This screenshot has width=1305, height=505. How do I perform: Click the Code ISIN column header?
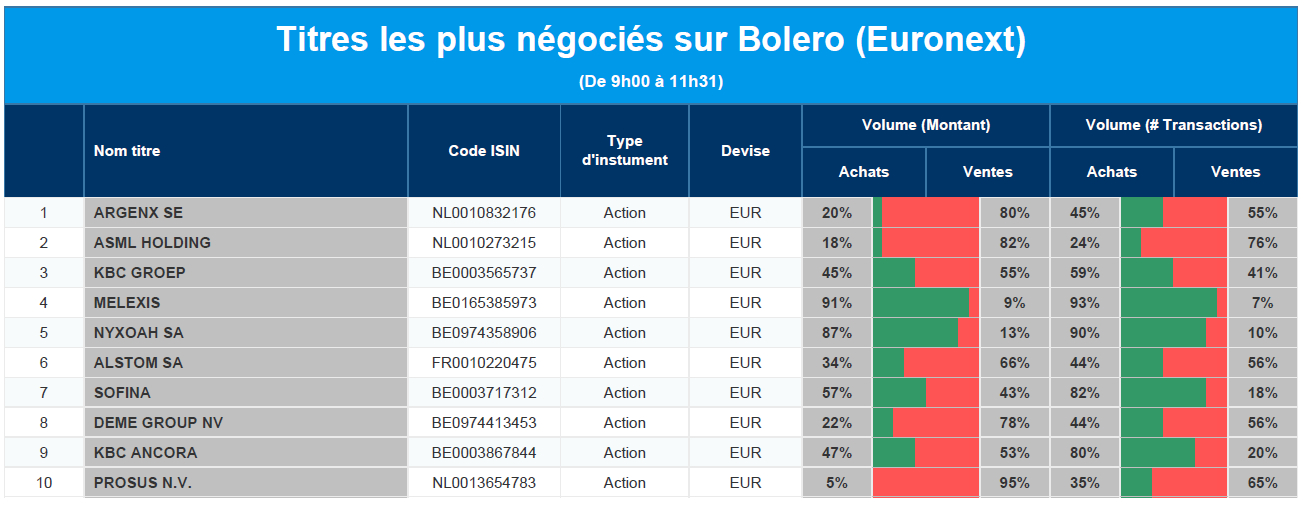484,151
